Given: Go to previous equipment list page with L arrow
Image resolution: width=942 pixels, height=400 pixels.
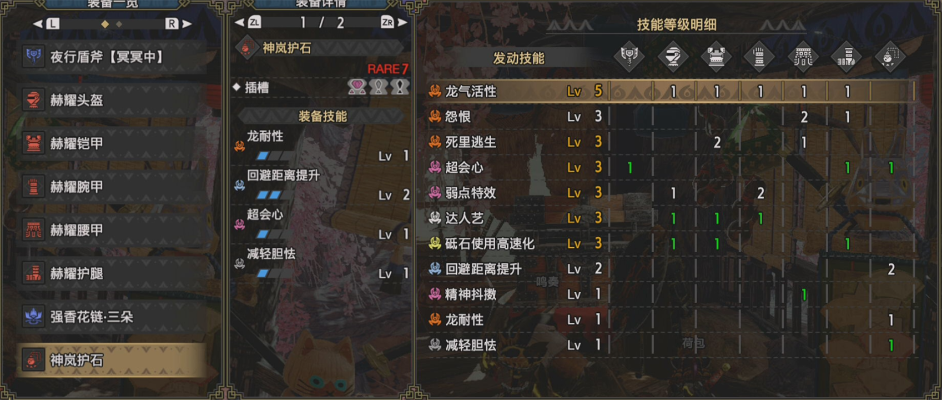Looking at the screenshot, I should click(x=47, y=23).
